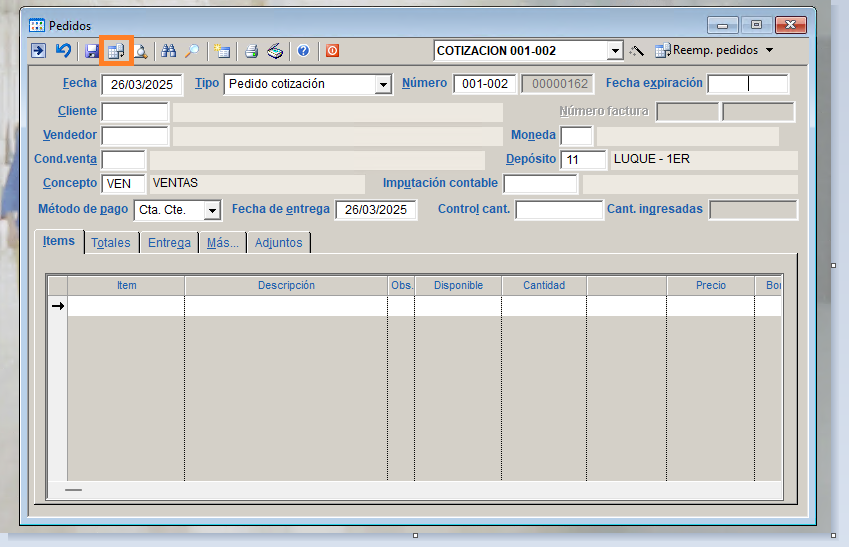Expand the Método de pago dropdown

pos(212,210)
